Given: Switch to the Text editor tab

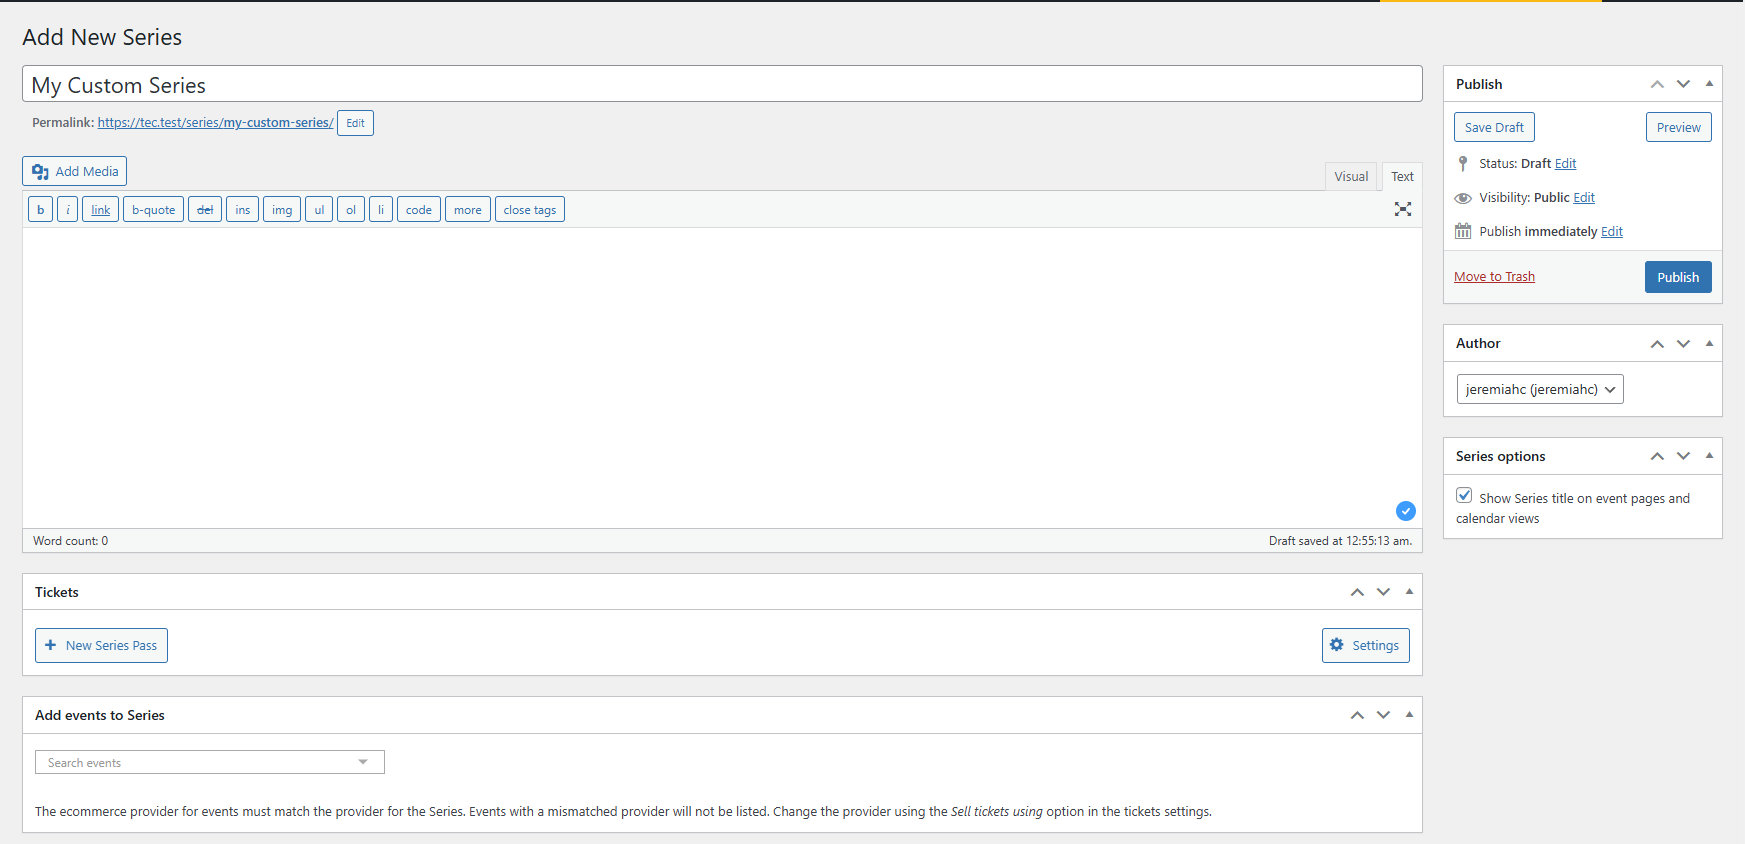Looking at the screenshot, I should tap(1402, 176).
